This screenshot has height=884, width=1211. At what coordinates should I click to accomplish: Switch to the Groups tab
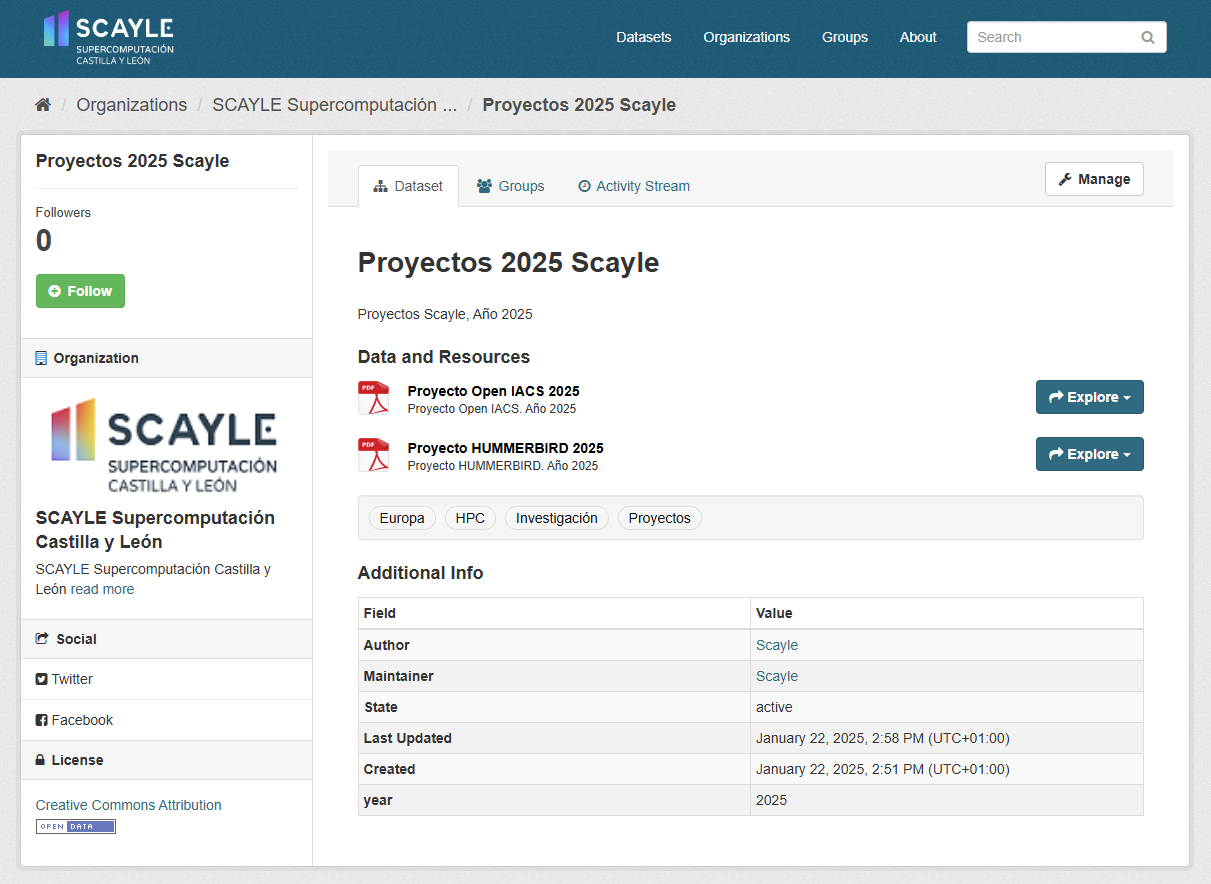(x=510, y=186)
